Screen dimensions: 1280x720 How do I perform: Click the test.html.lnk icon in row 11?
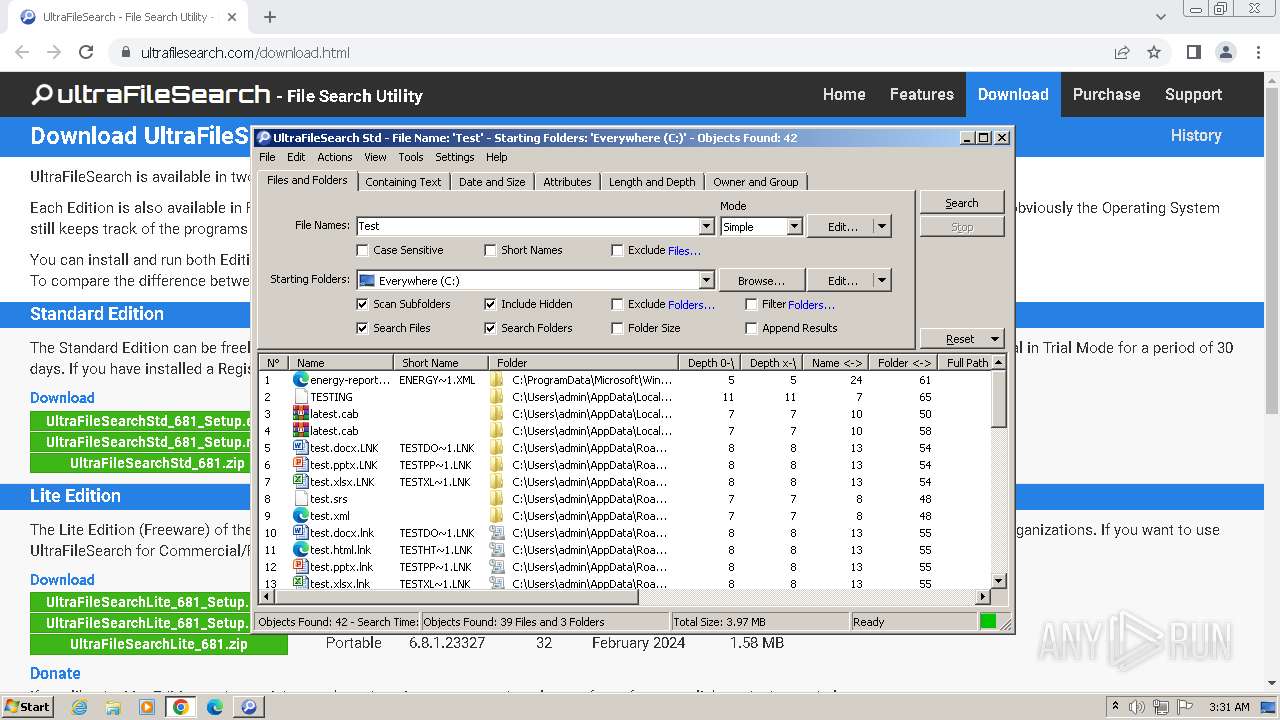300,550
